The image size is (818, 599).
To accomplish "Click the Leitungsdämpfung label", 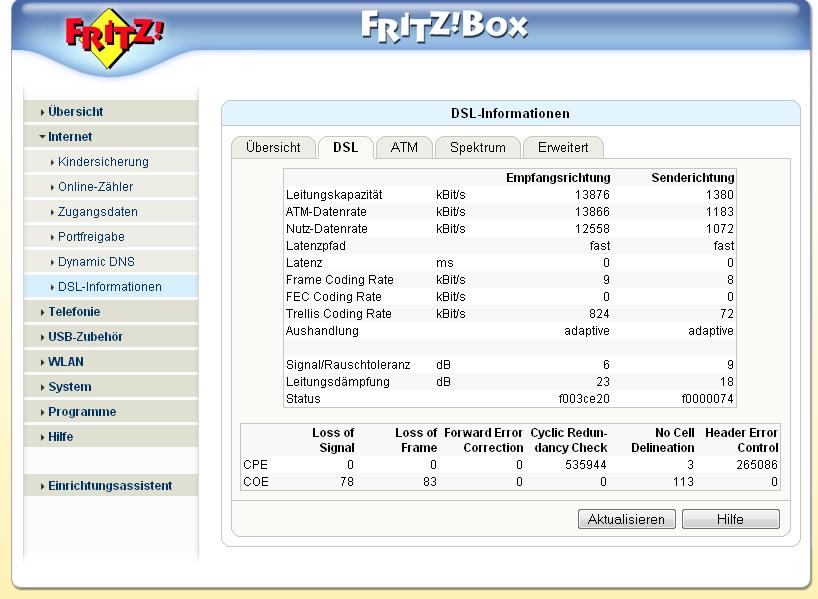I will [x=338, y=382].
